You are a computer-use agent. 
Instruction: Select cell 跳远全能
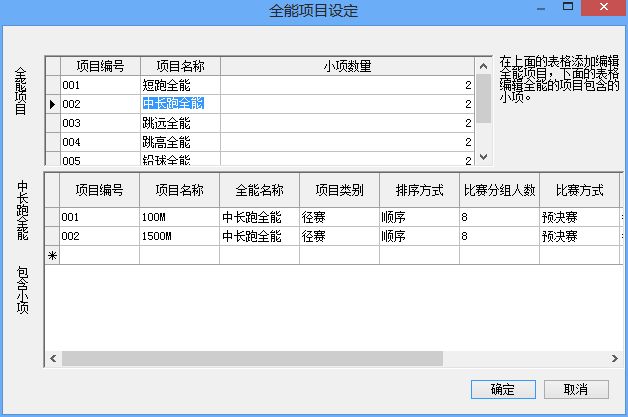[180, 123]
